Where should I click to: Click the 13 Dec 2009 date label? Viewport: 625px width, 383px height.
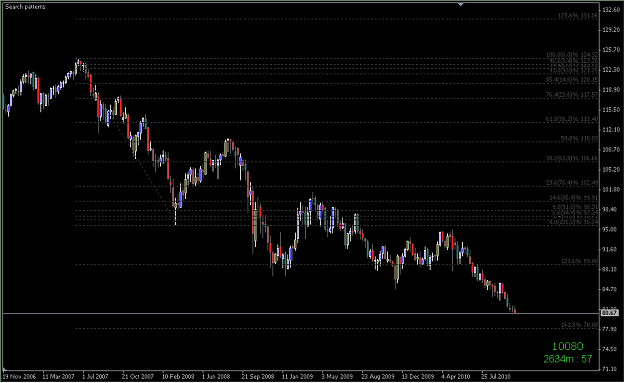click(x=417, y=376)
